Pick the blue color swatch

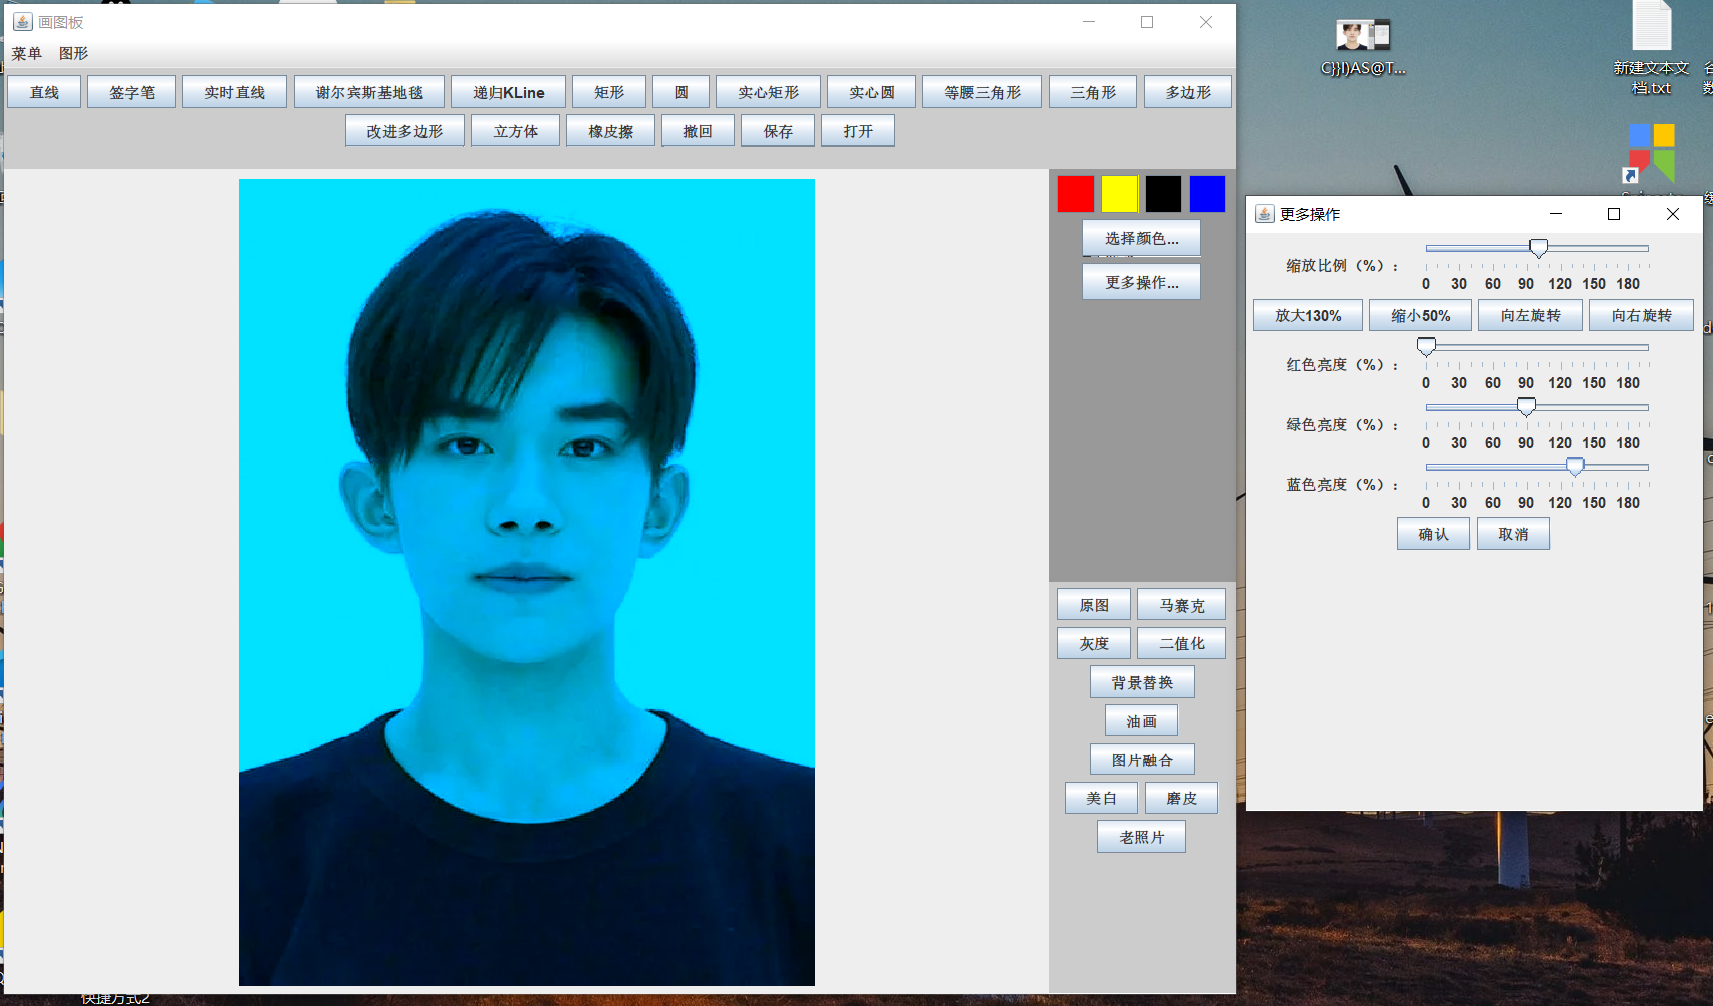pyautogui.click(x=1208, y=194)
